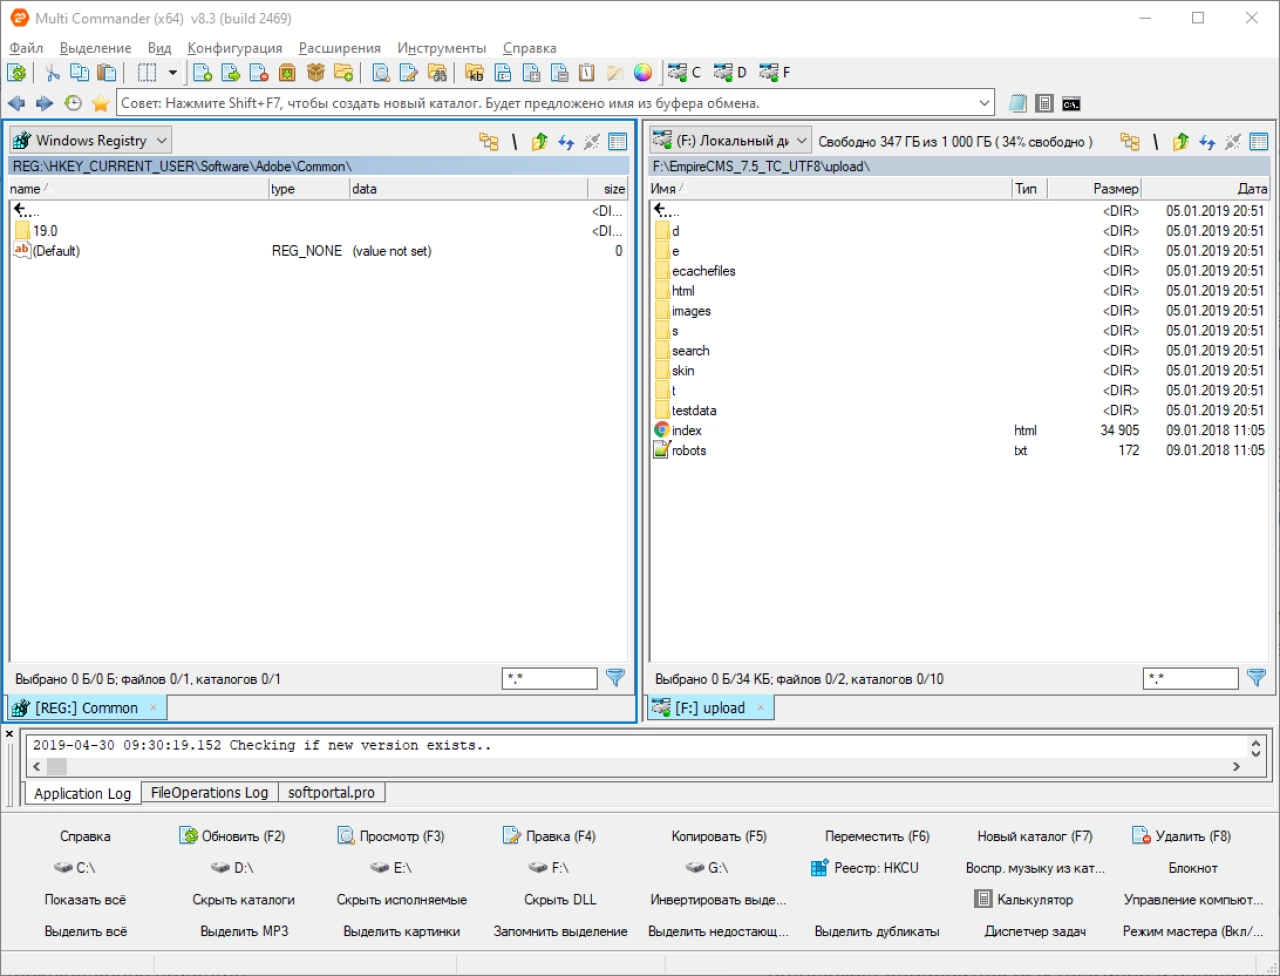The image size is (1280, 976).
Task: Click the Paste clipboard icon
Action: [106, 72]
